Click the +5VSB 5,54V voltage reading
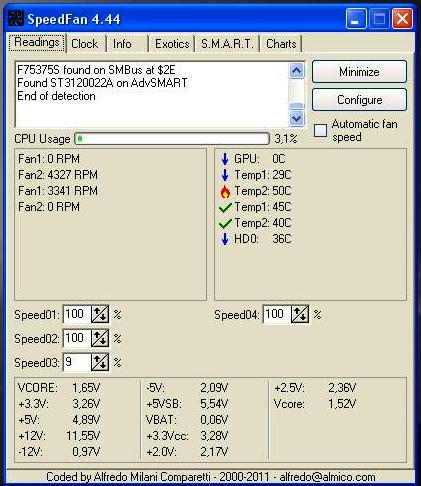421x486 pixels. 187,404
